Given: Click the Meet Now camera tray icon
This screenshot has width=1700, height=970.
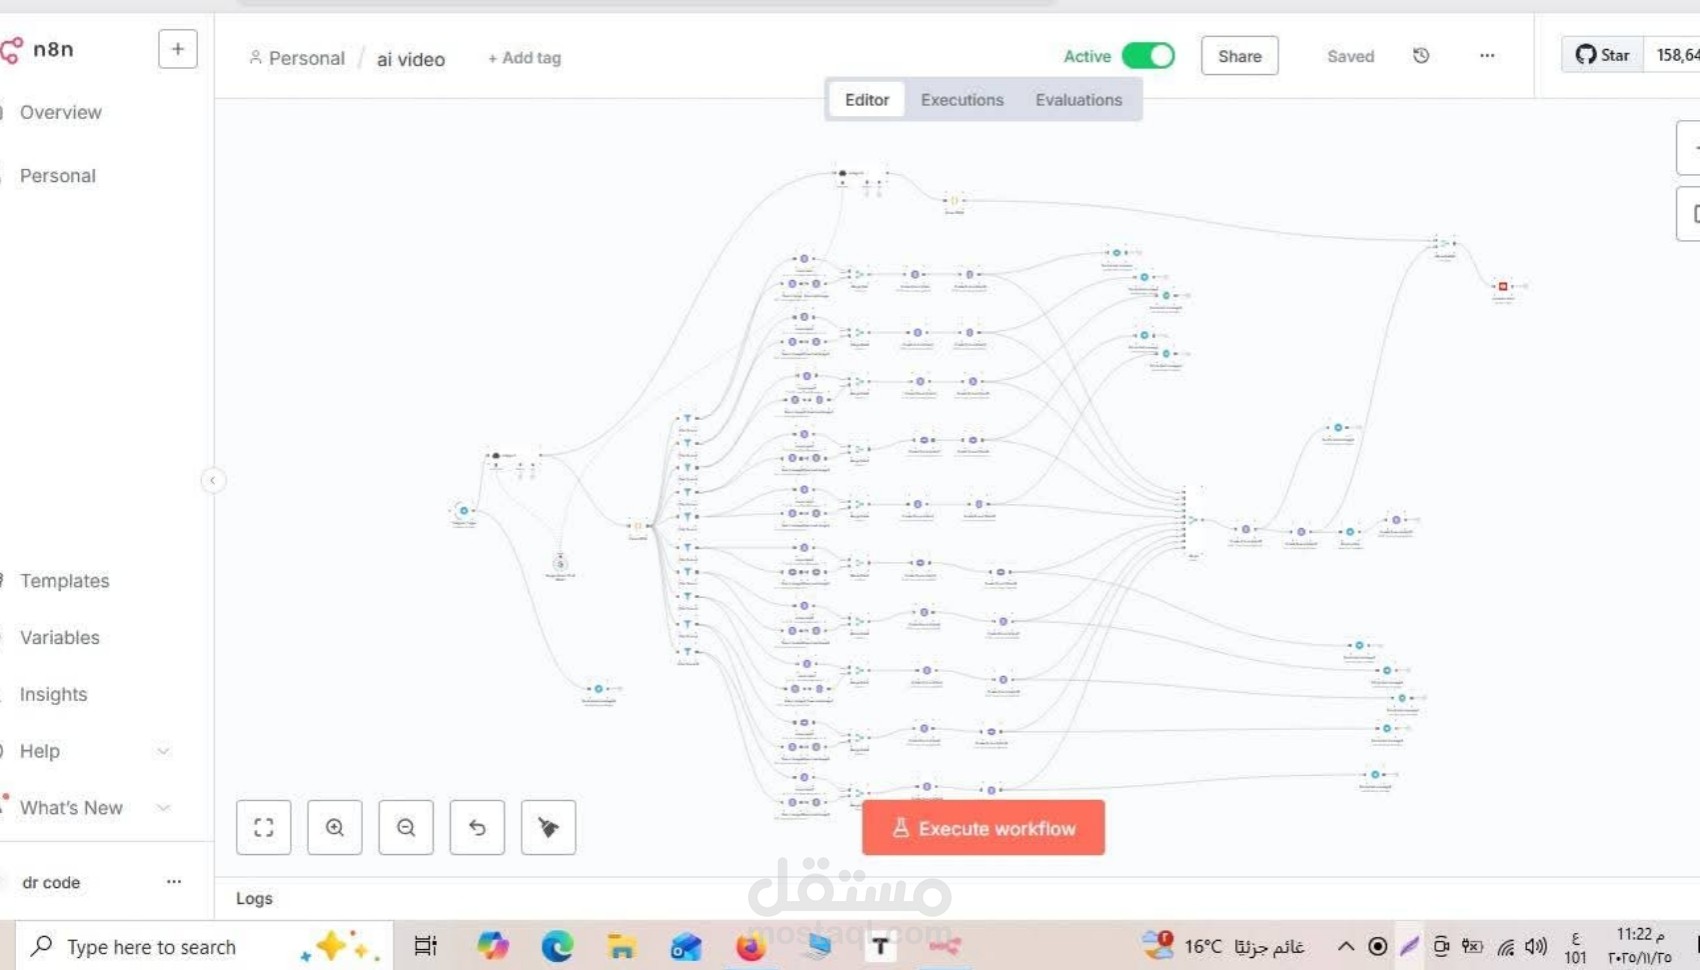Looking at the screenshot, I should [x=1441, y=946].
